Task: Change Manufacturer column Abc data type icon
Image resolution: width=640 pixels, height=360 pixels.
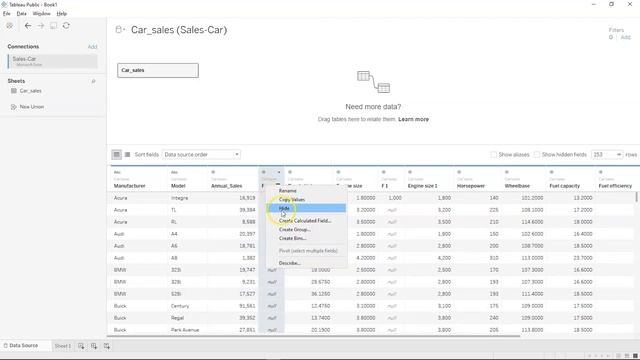Action: 117,172
